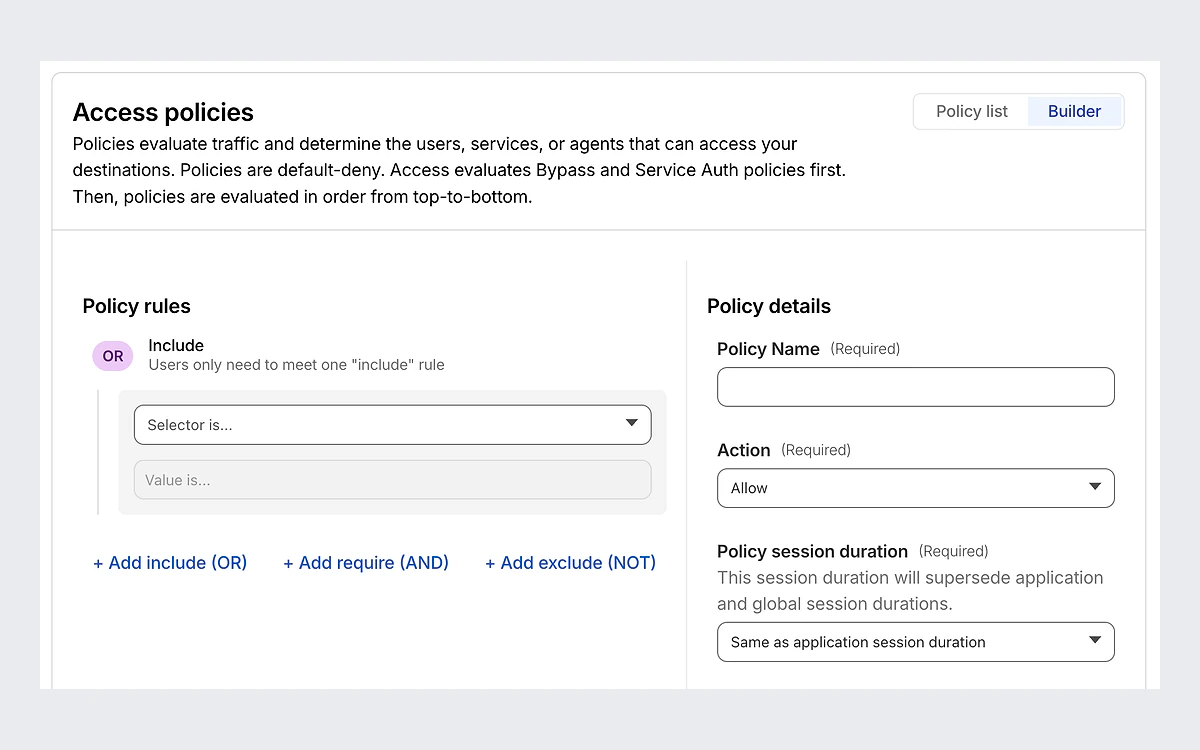Click the 'Access policies' heading
This screenshot has height=750, width=1200.
pos(163,112)
